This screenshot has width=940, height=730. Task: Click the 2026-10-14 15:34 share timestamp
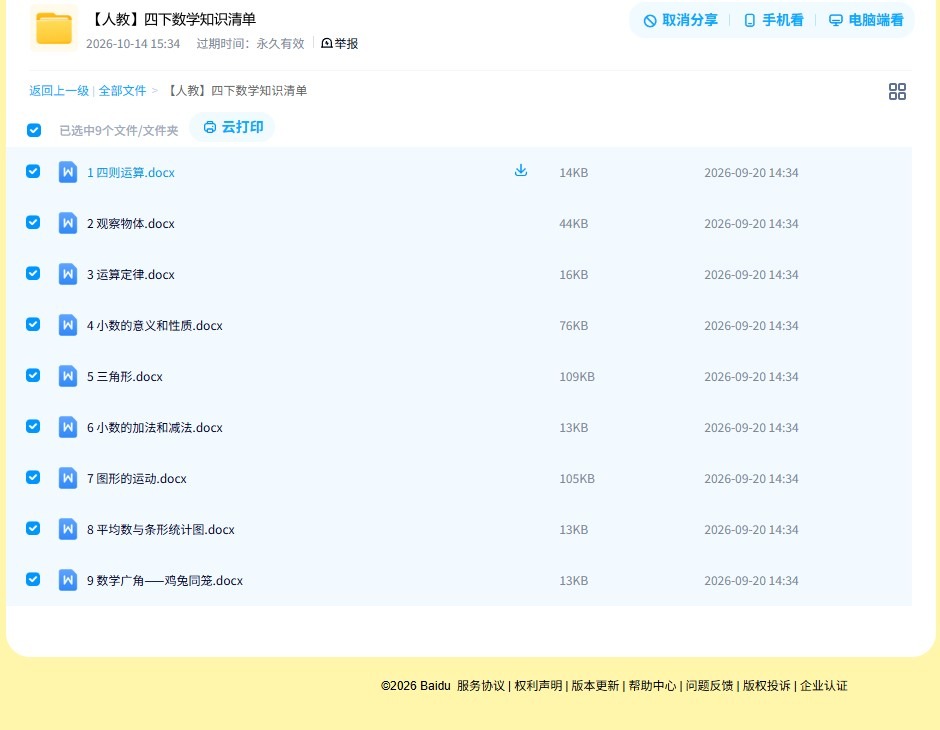pos(133,44)
